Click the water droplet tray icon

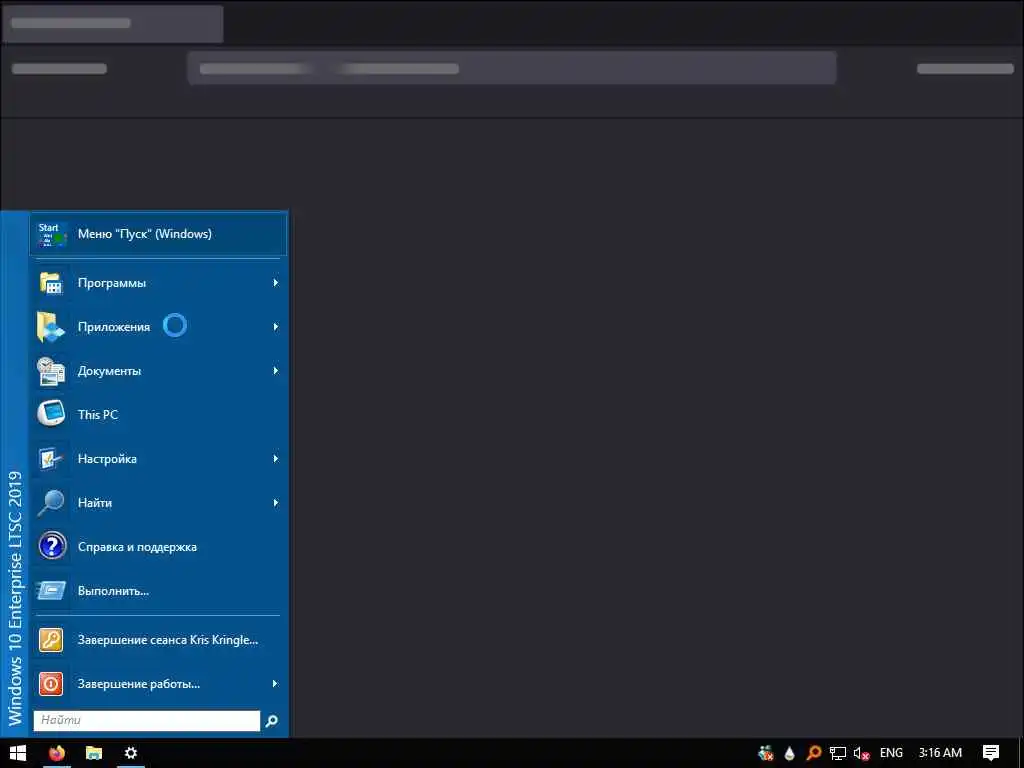pyautogui.click(x=790, y=753)
